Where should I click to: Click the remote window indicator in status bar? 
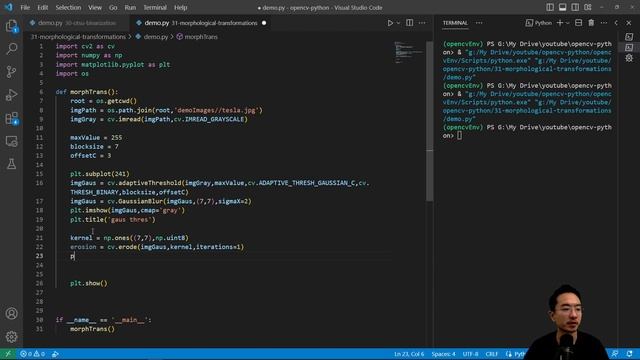click(x=8, y=354)
